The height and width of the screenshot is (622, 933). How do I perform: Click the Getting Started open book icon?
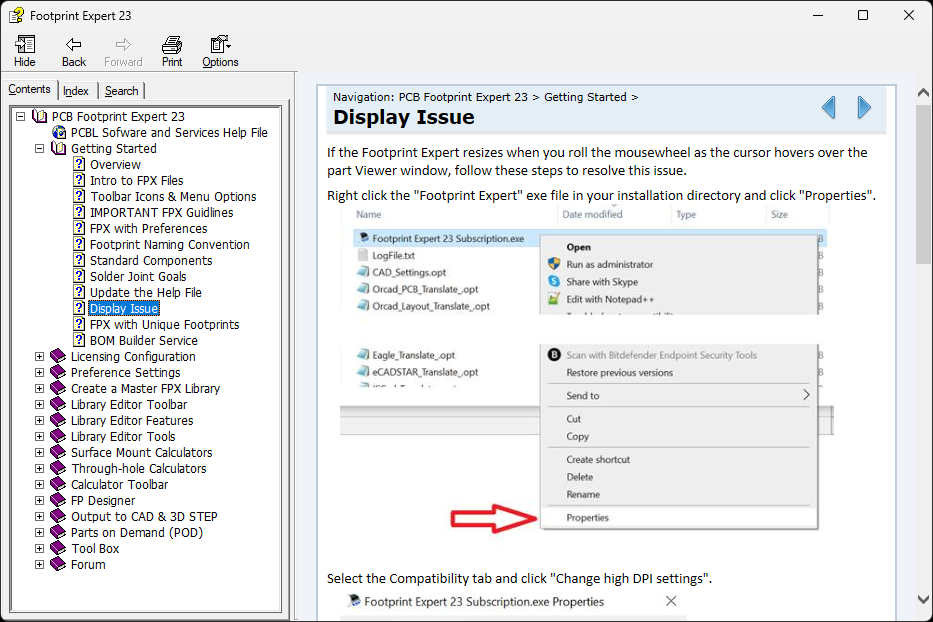[x=58, y=148]
